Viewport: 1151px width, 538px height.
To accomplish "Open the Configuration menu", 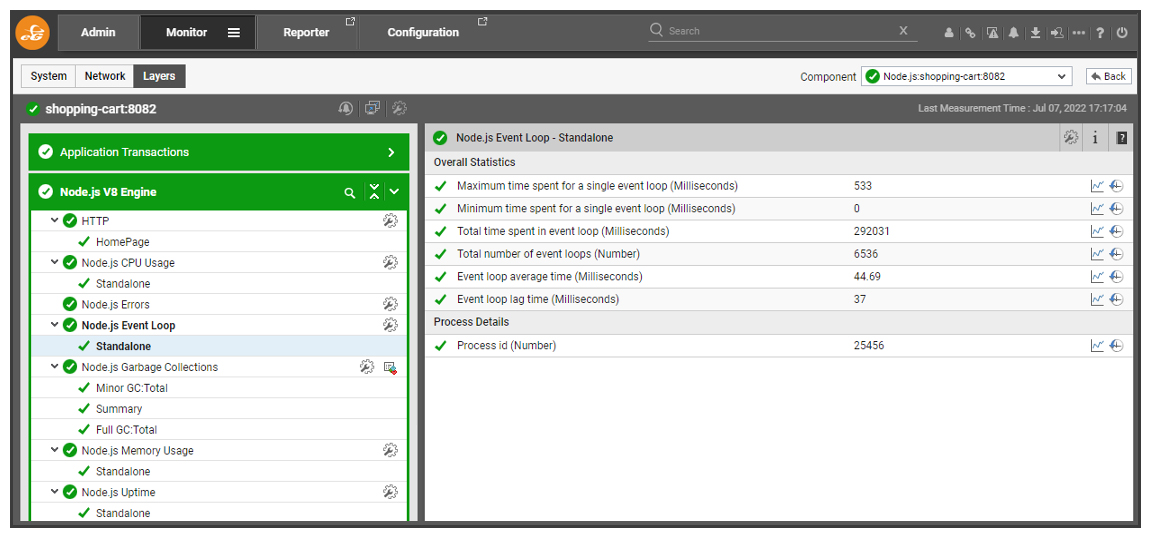I will tap(425, 32).
